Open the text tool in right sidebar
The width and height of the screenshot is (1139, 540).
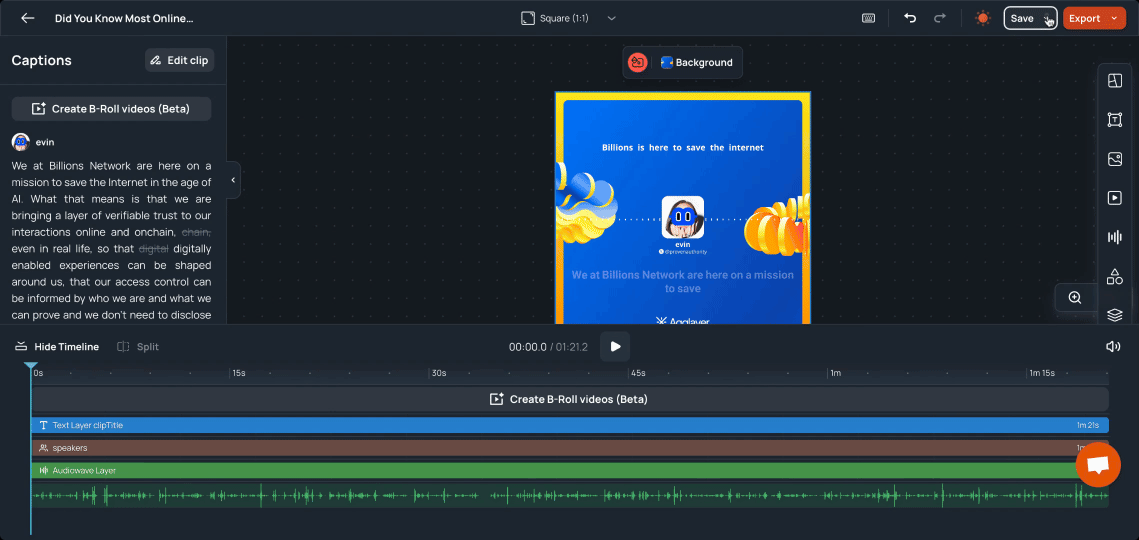1114,120
